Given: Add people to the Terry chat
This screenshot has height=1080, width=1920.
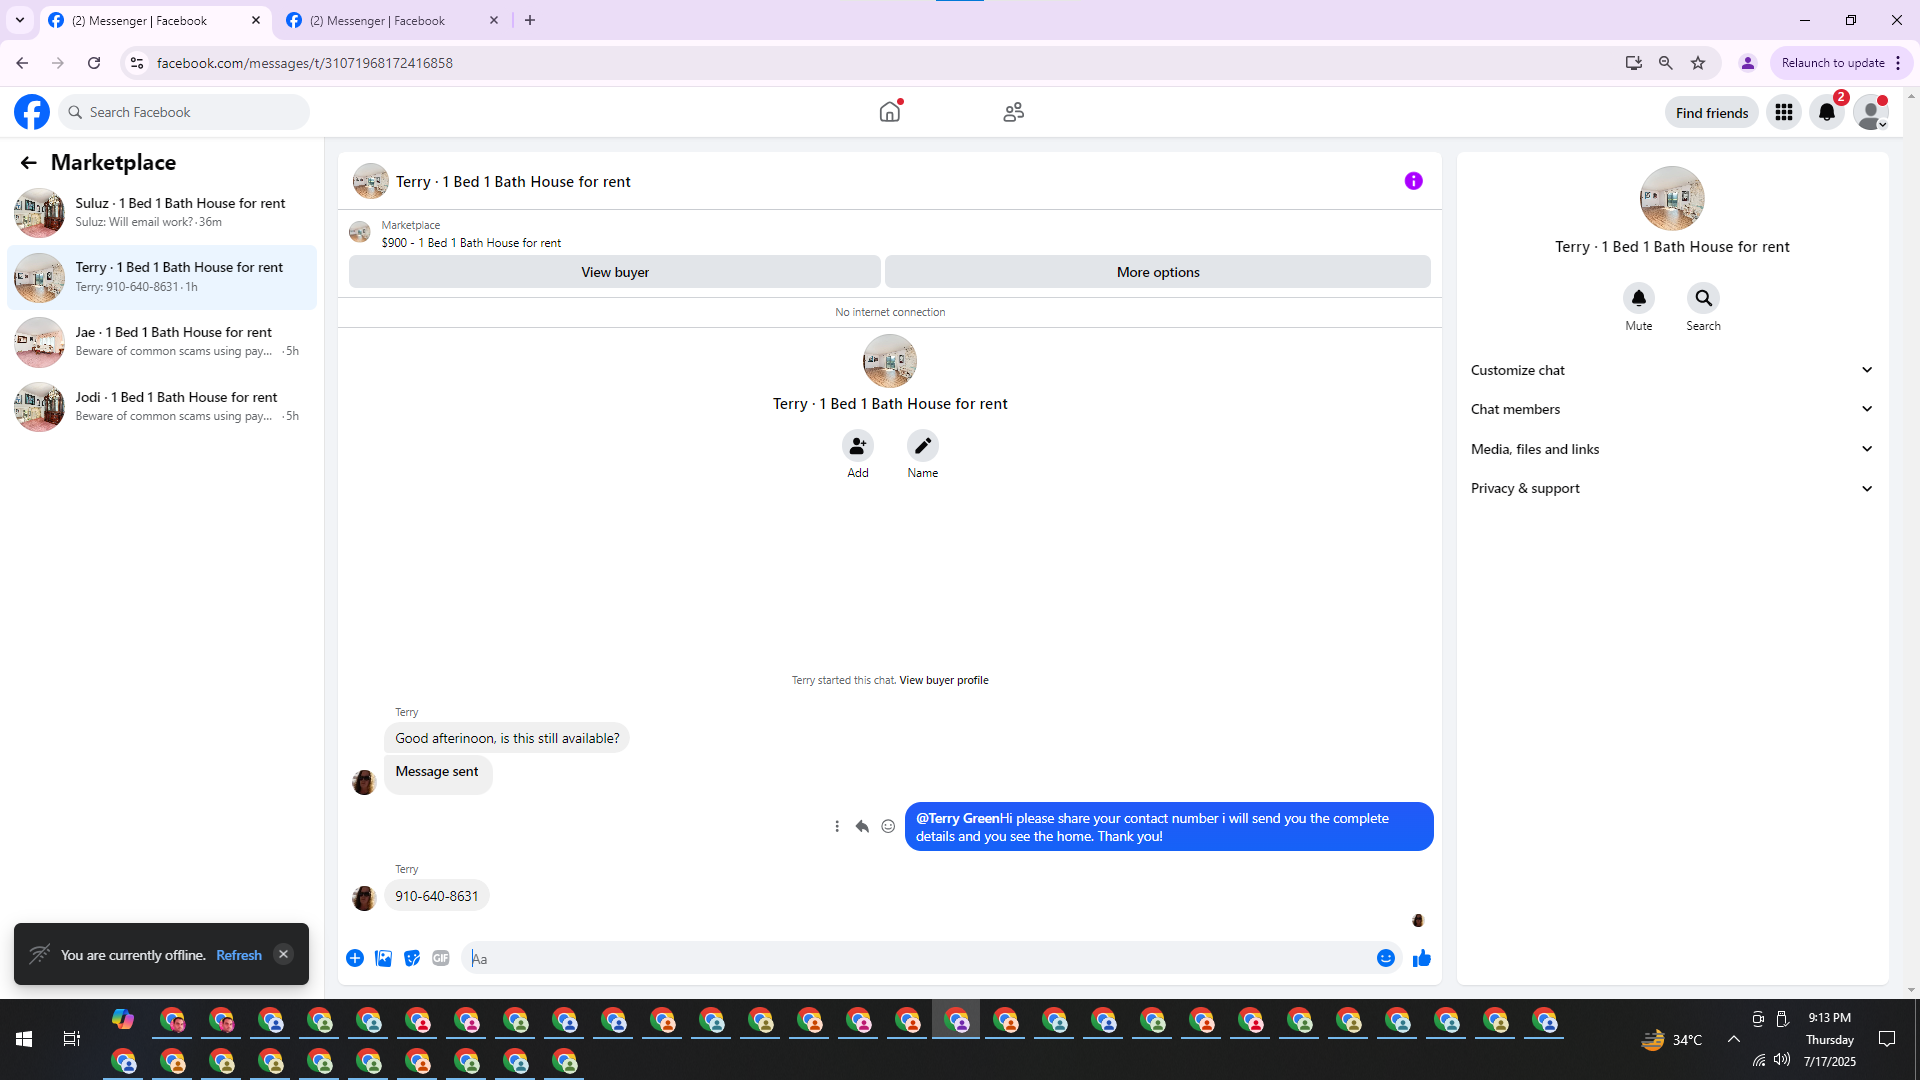Looking at the screenshot, I should (x=858, y=445).
